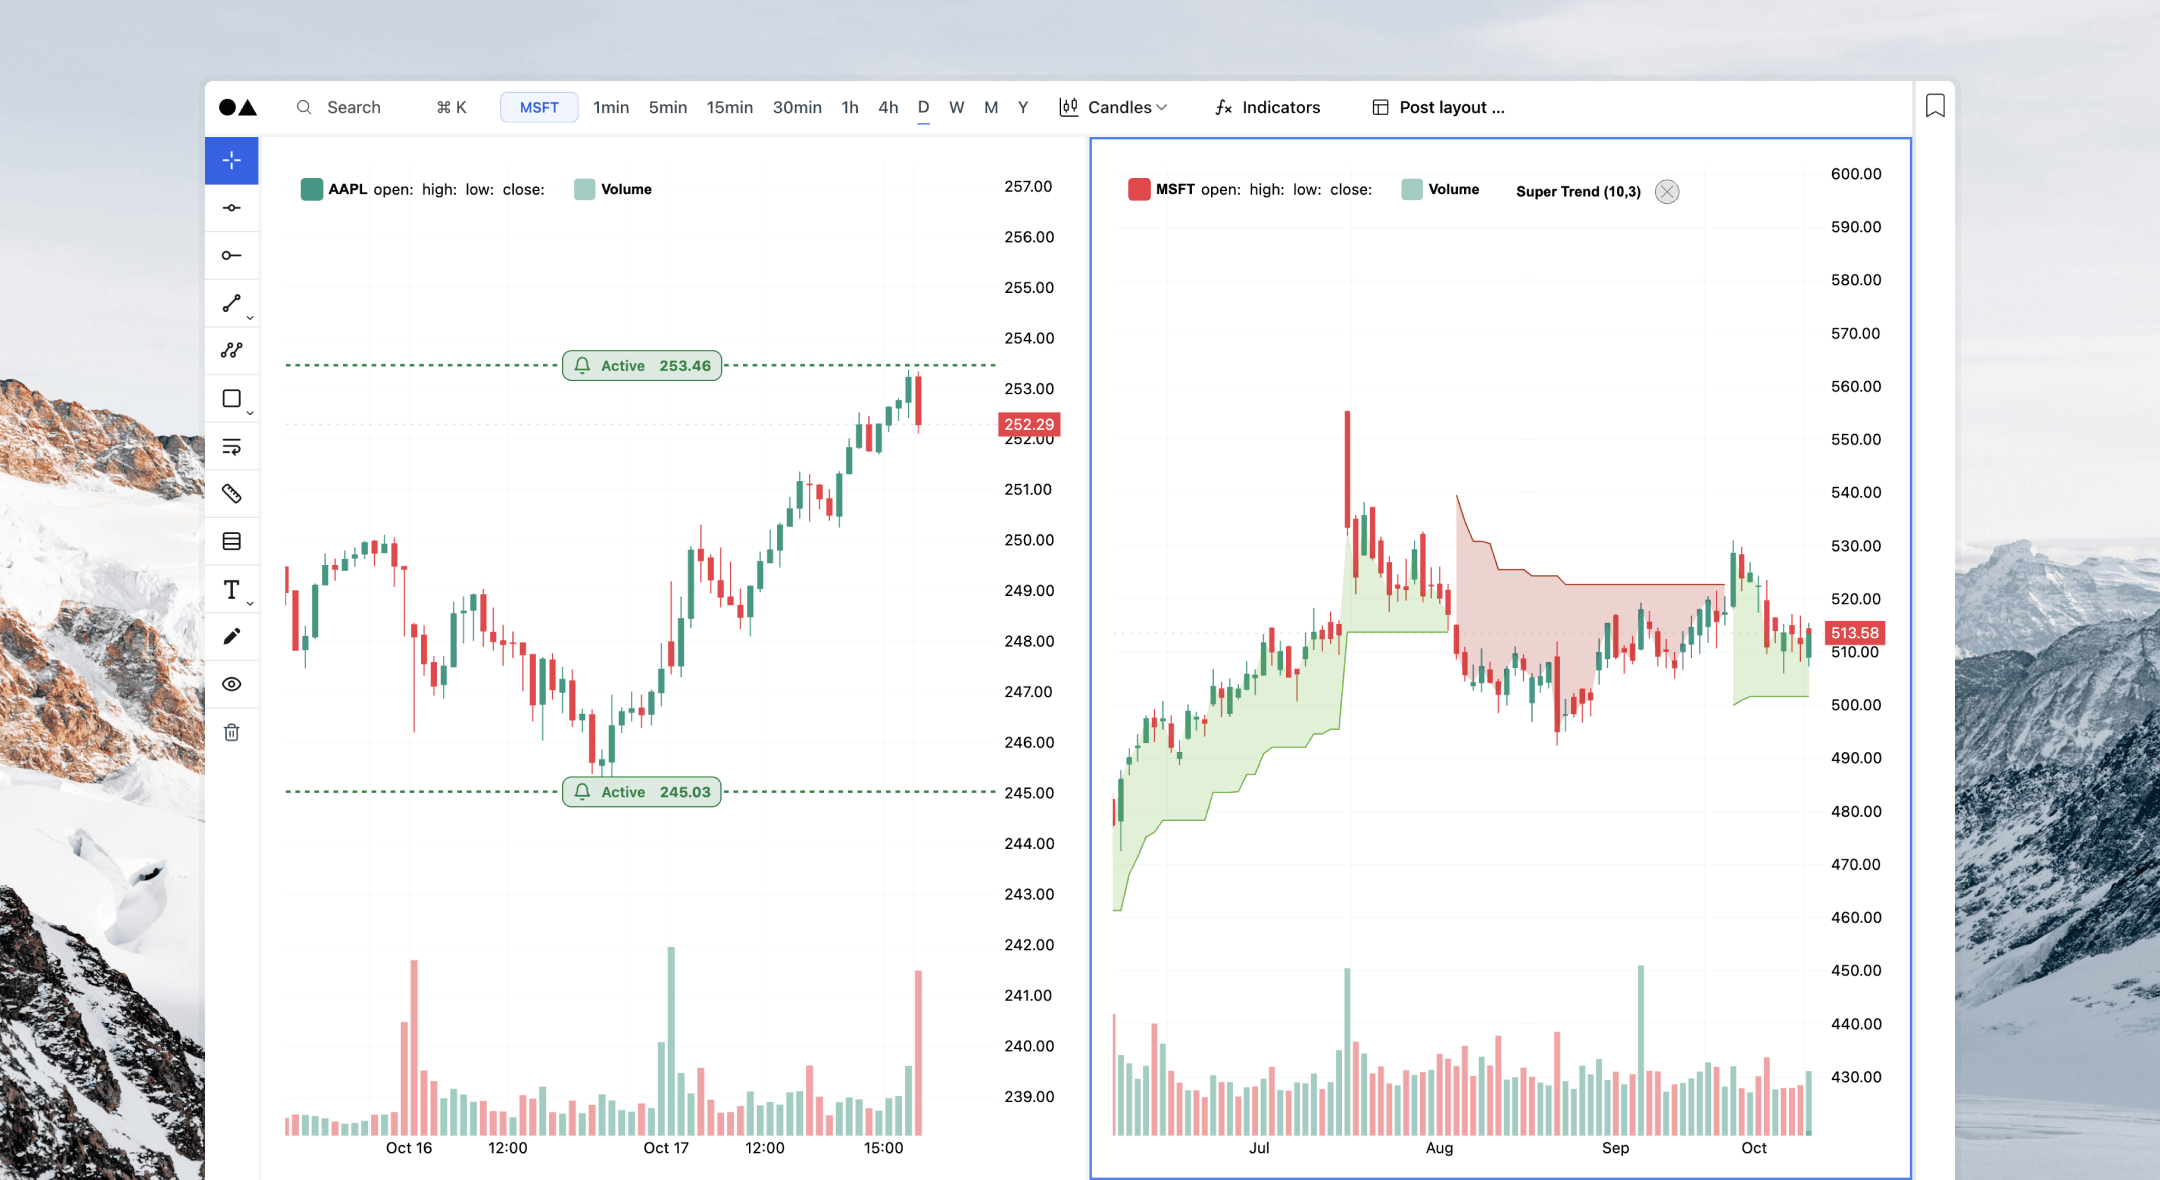Expand the text tool options chevron
2160x1180 pixels.
pyautogui.click(x=249, y=603)
